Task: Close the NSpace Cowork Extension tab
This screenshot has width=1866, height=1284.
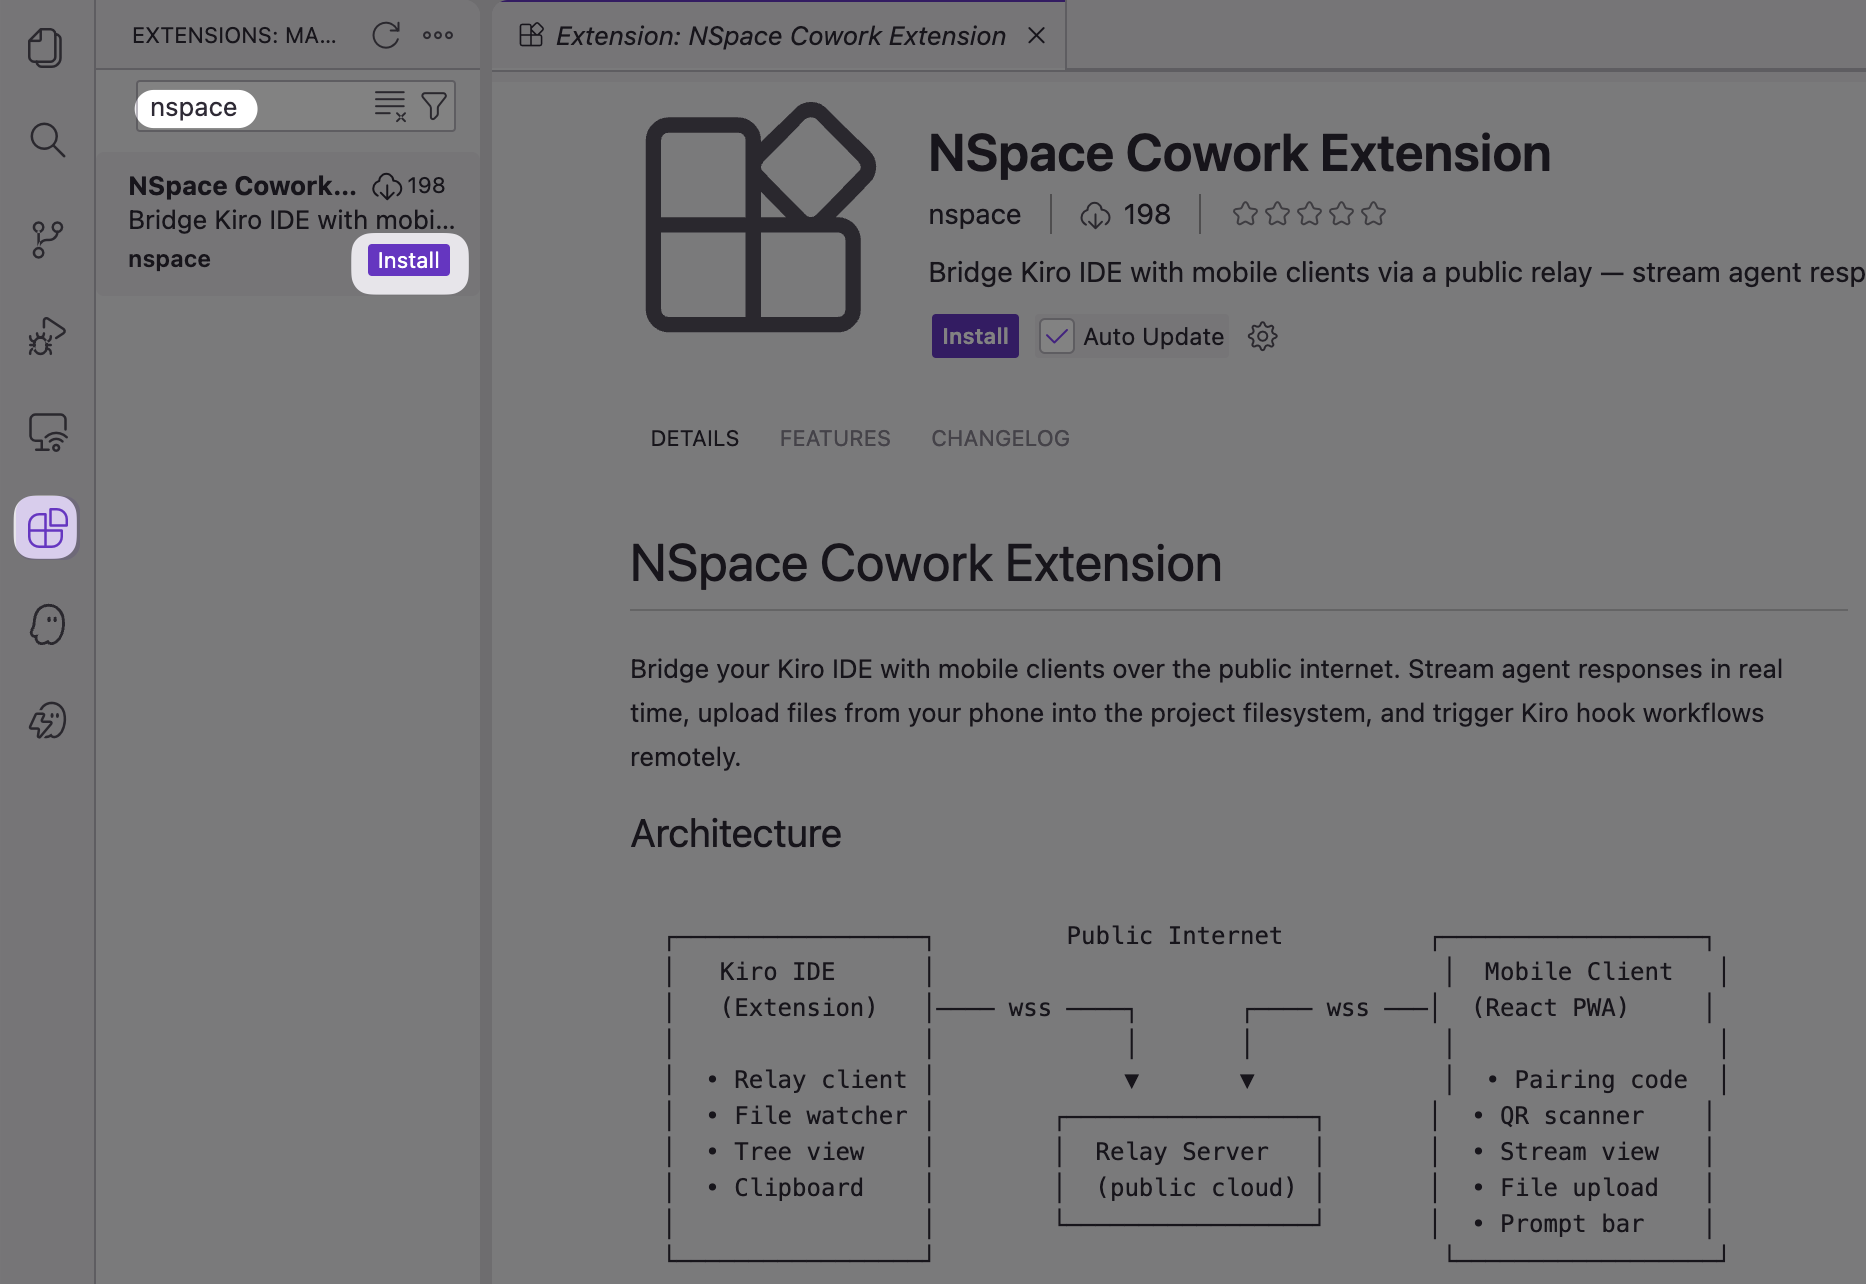Action: [1036, 35]
